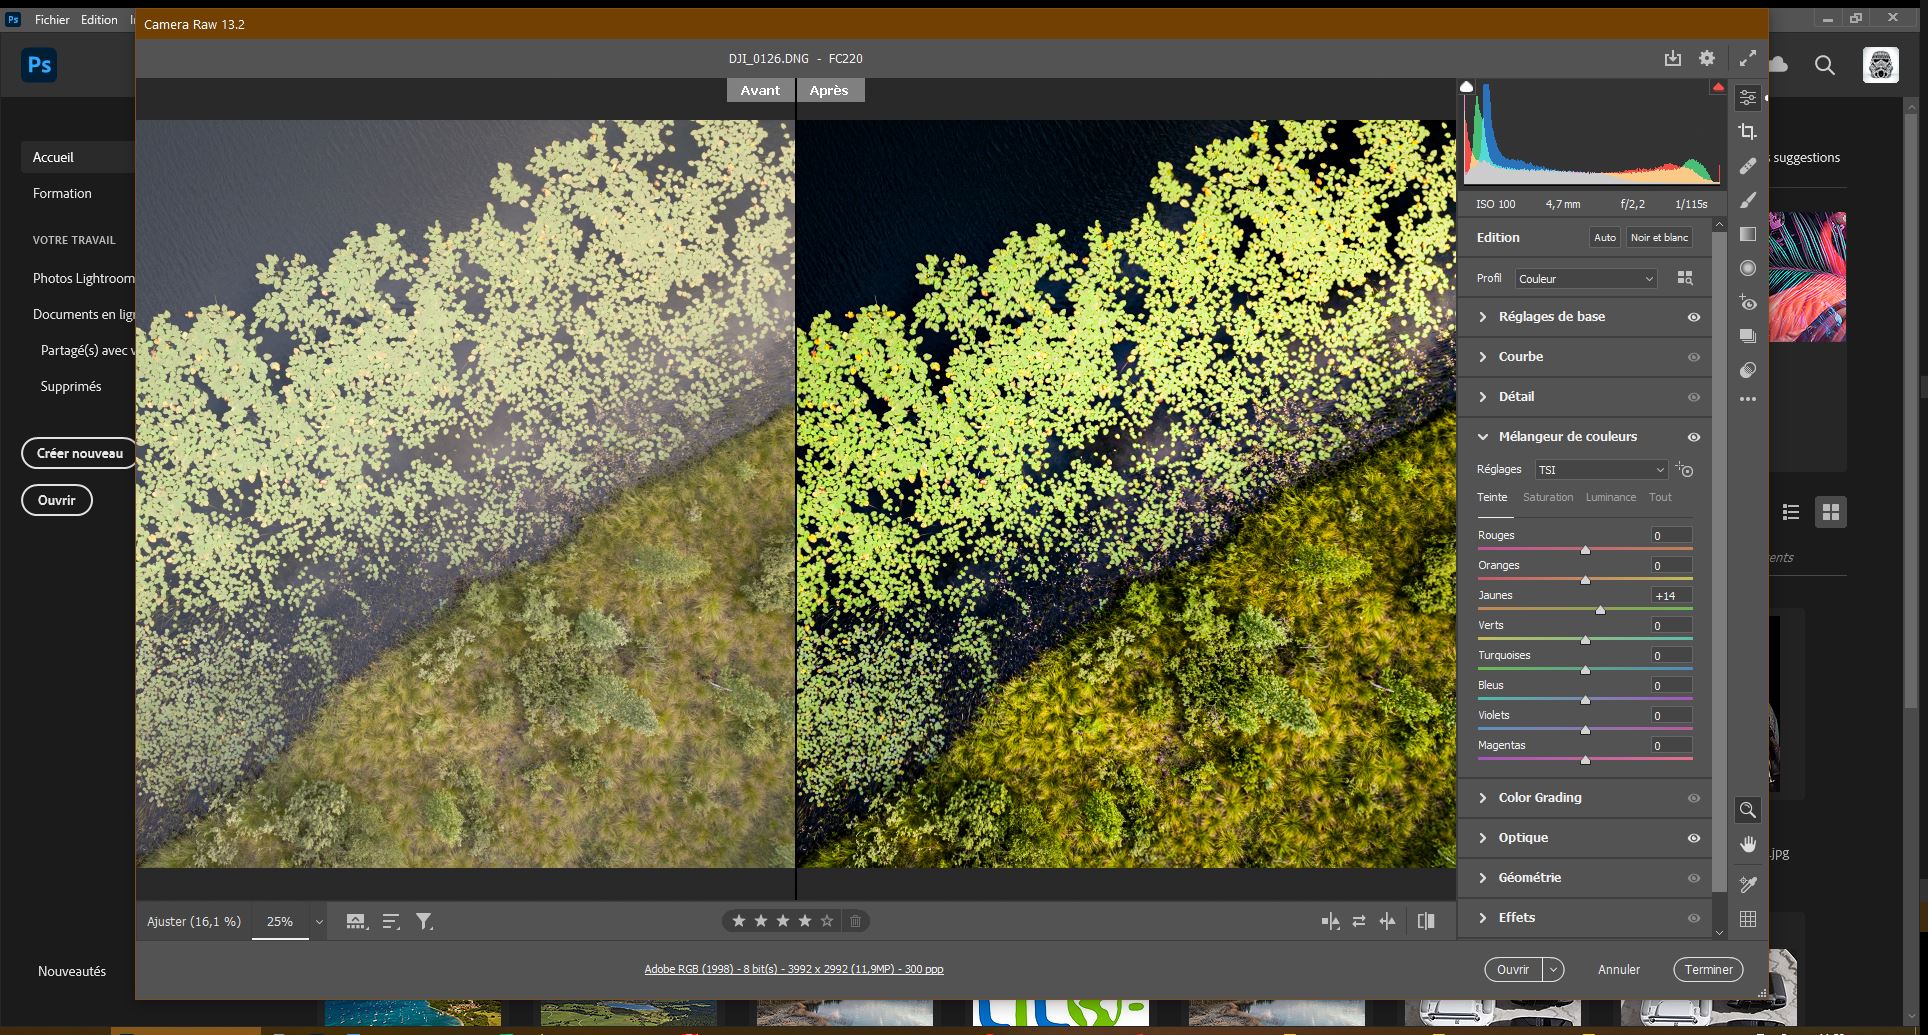Screen dimensions: 1928x1035
Task: Click the Jaunes hue slider handle
Action: click(1600, 609)
